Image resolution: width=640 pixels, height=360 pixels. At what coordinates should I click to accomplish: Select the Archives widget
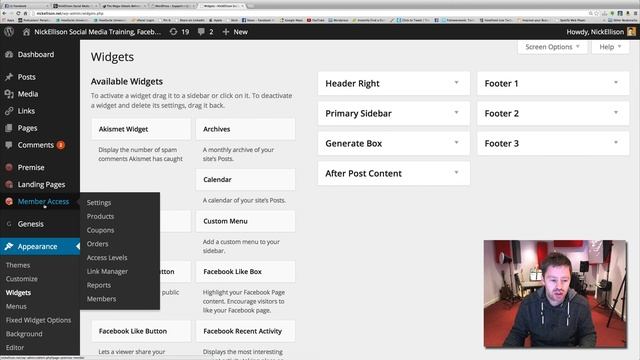tap(245, 129)
